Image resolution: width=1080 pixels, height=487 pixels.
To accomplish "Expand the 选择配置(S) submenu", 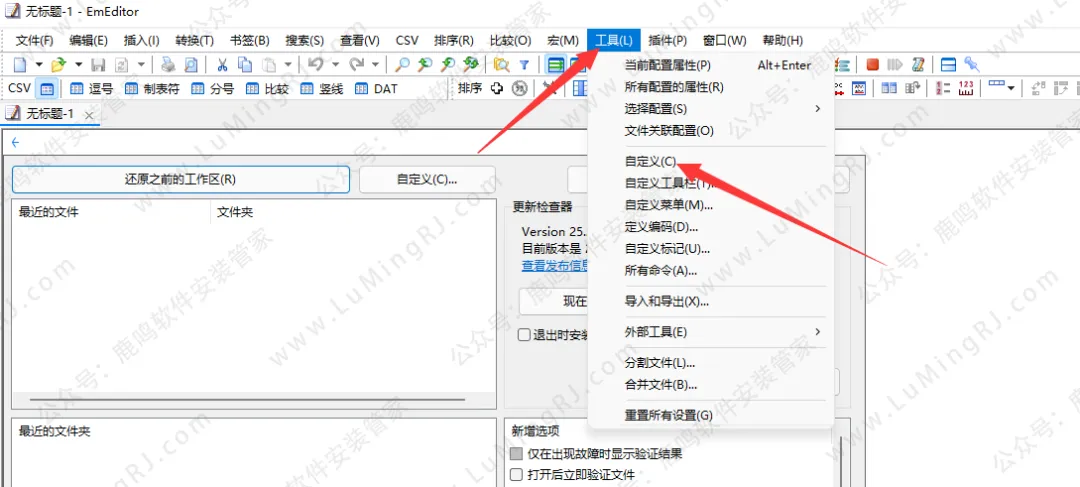I will point(818,109).
